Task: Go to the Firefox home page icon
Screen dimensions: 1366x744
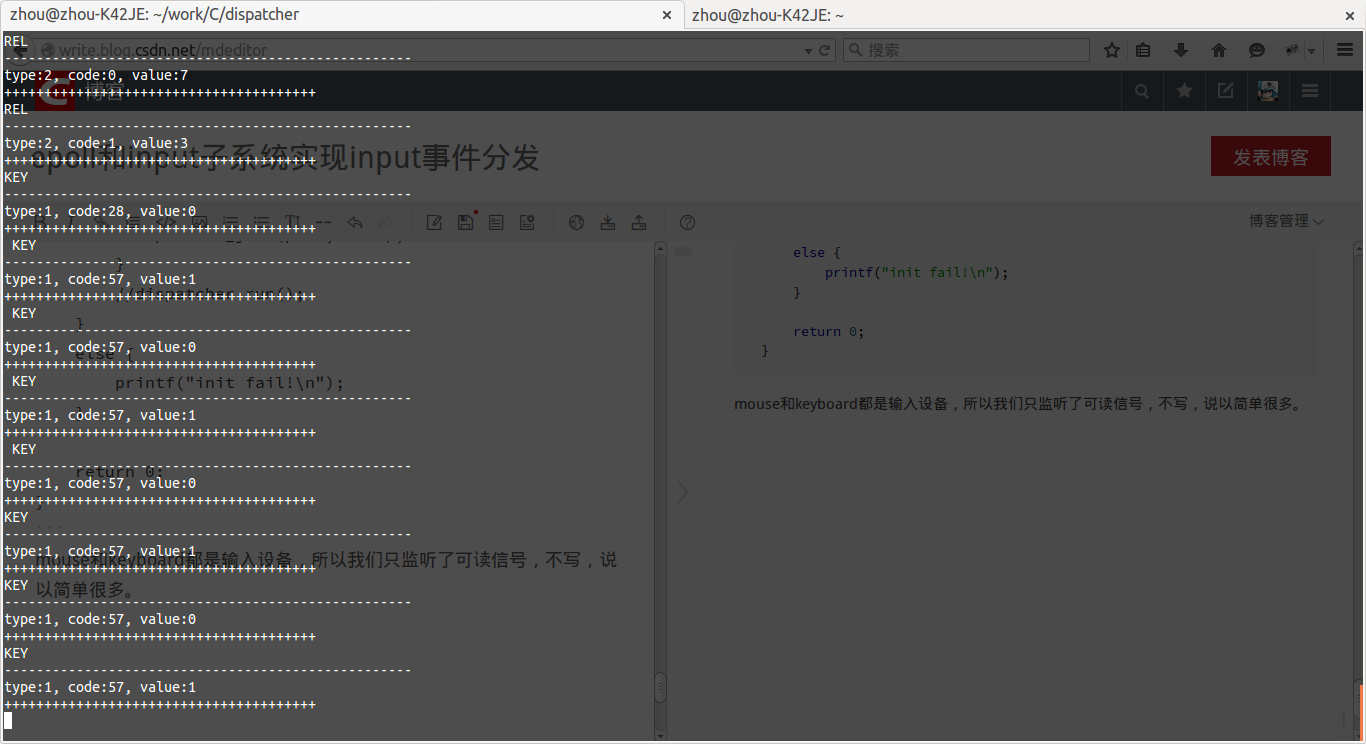Action: 1219,50
